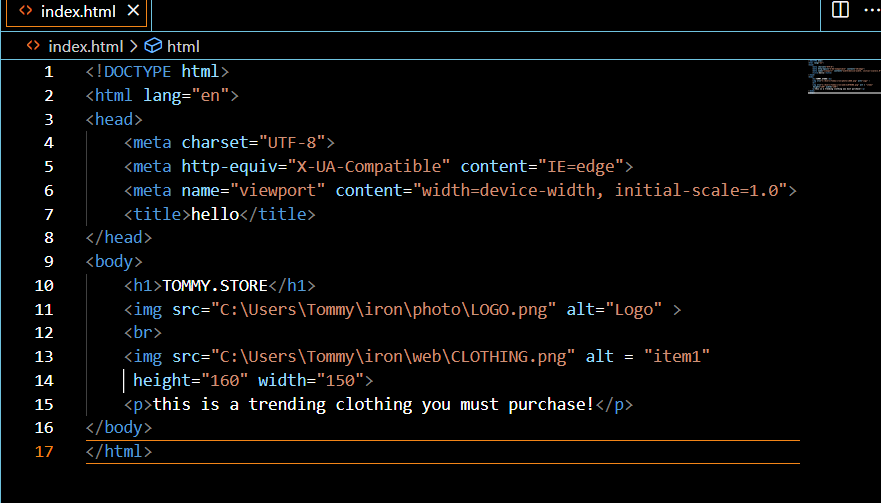Open the More Actions ellipsis menu
The image size is (881, 503).
point(873,10)
